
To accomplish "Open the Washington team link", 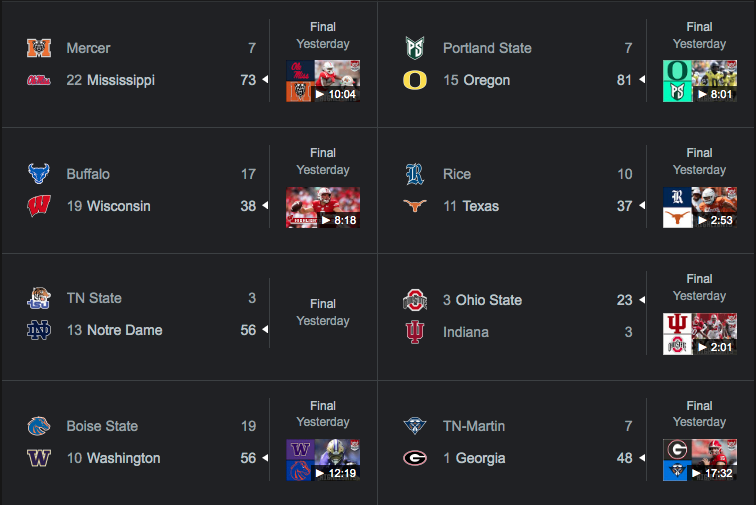I will click(x=124, y=458).
